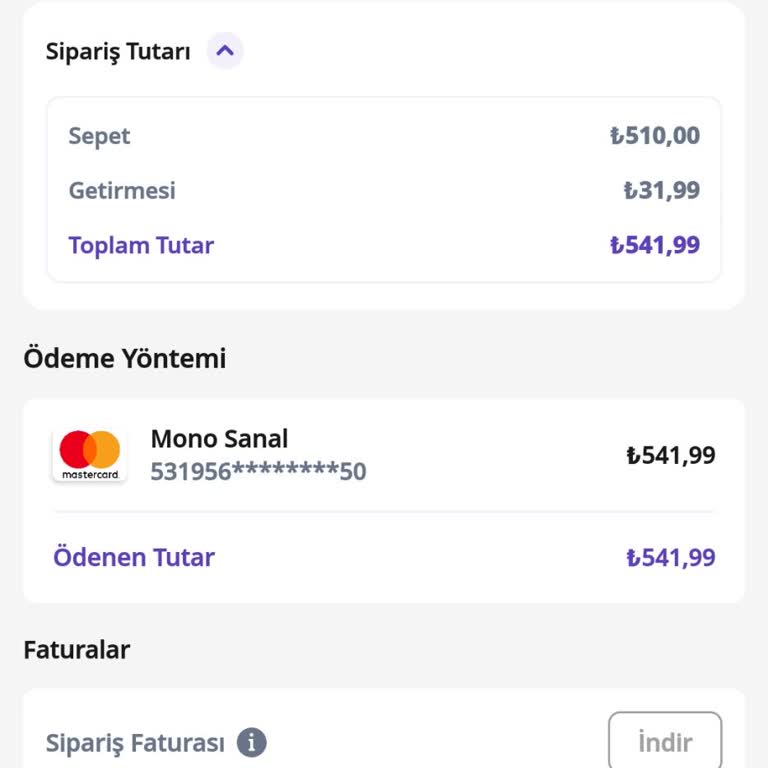Click the Ödenen Tutar label
Screen dimensions: 768x768
(x=134, y=557)
